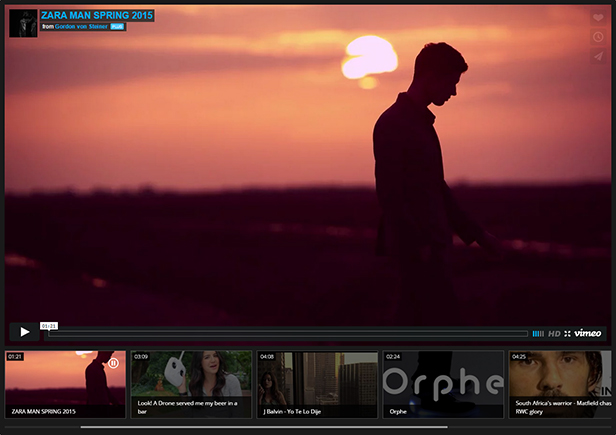This screenshot has width=616, height=435.
Task: Click the uploader's avatar portrait
Action: [x=23, y=24]
